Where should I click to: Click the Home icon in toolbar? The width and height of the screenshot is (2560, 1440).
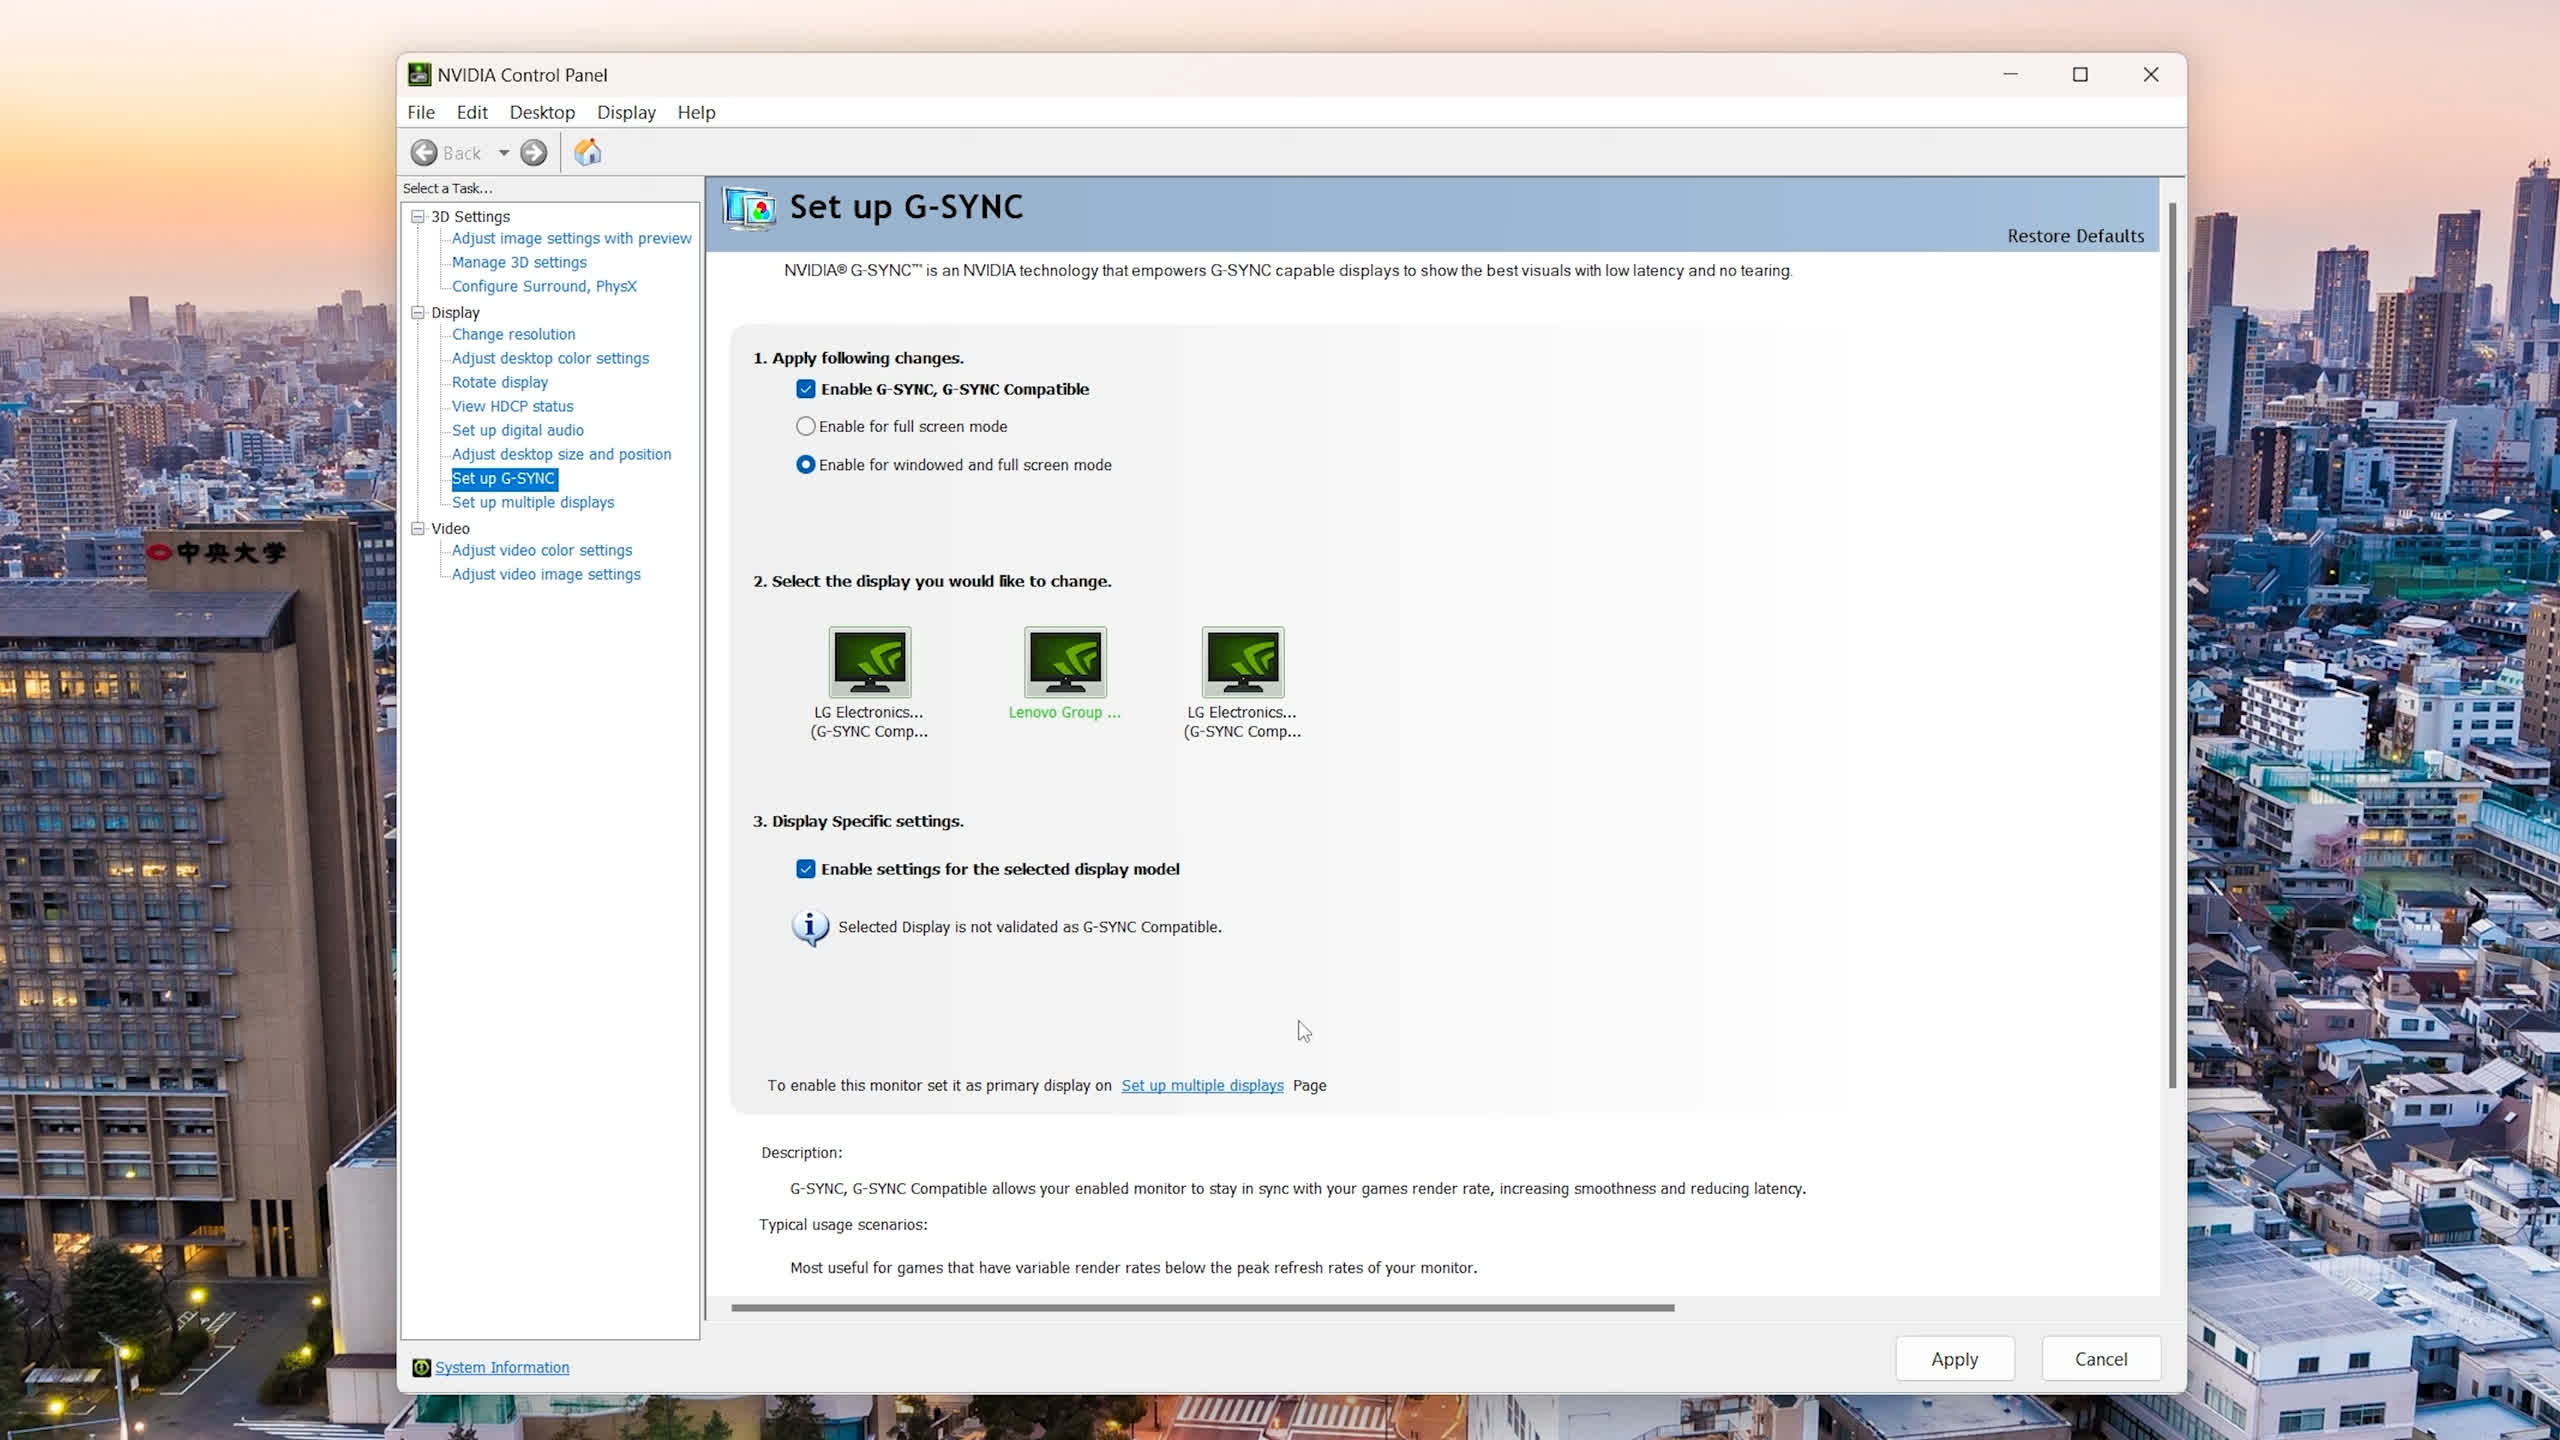tap(588, 152)
